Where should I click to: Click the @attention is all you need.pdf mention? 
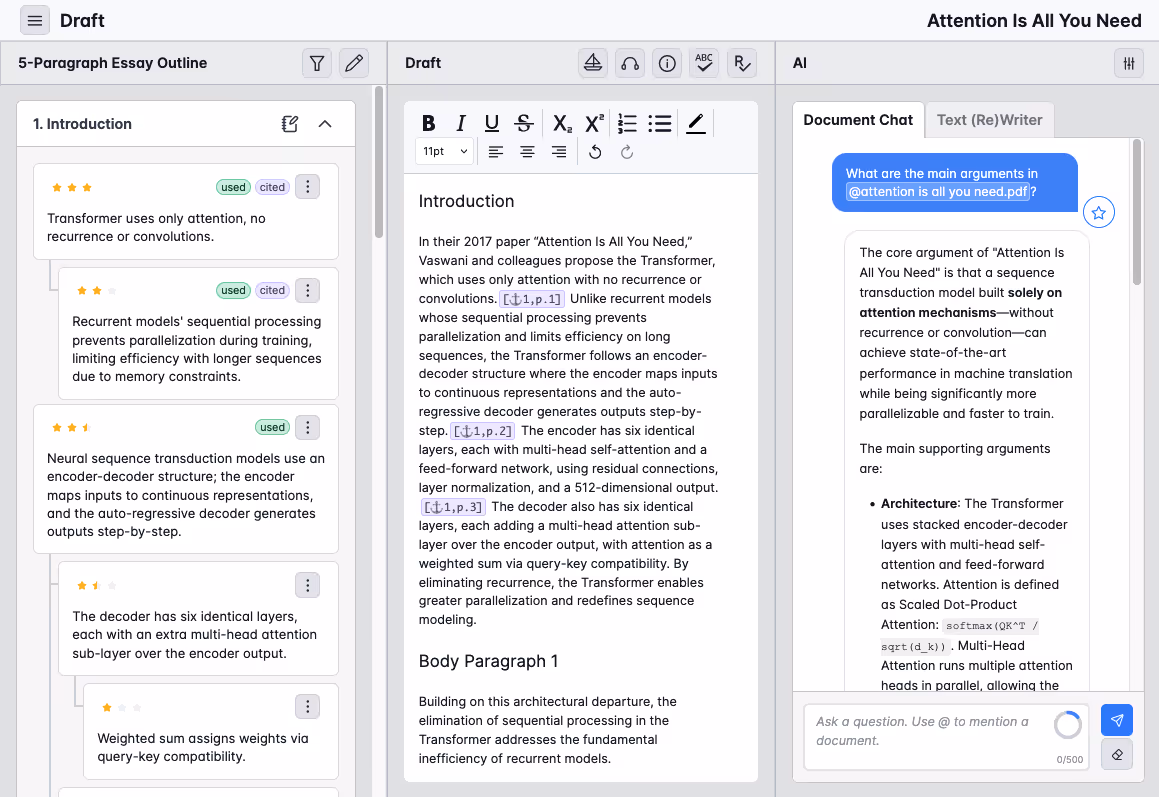(938, 192)
